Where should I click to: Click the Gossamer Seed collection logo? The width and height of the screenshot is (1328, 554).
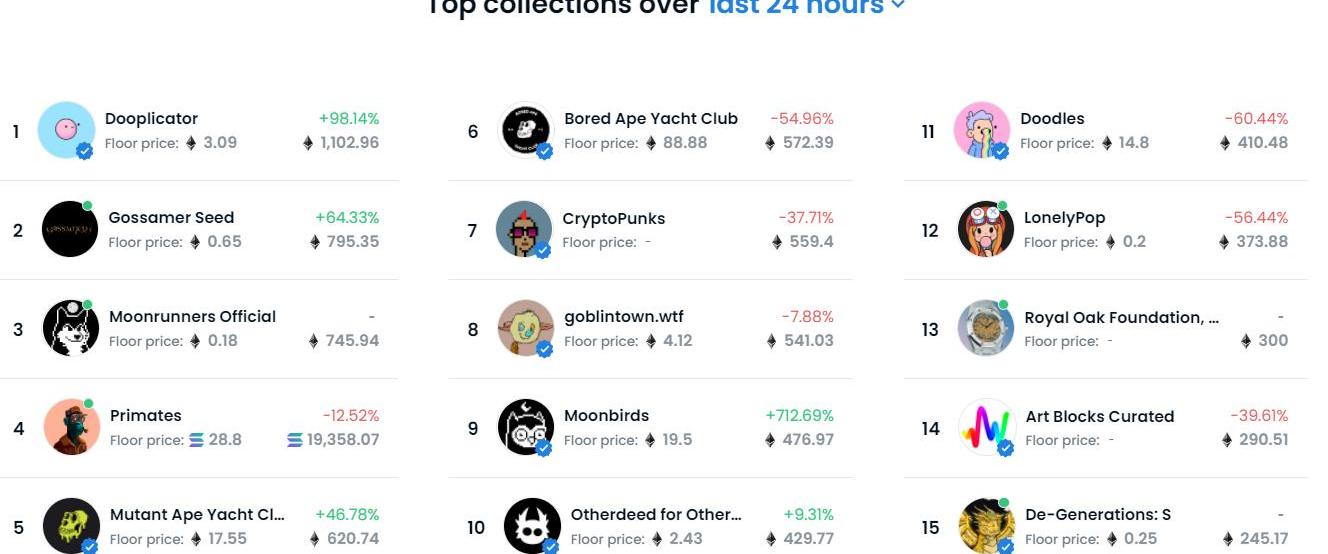(x=70, y=229)
